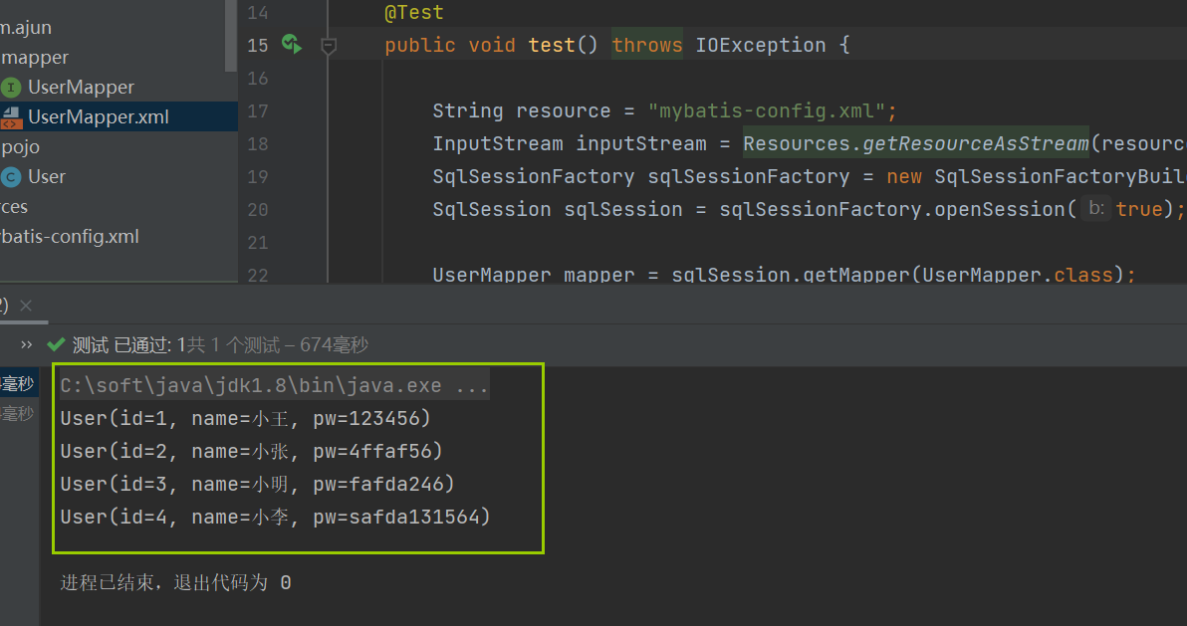The height and width of the screenshot is (626, 1187).
Task: Collapse the test() method fold marker
Action: pyautogui.click(x=328, y=45)
